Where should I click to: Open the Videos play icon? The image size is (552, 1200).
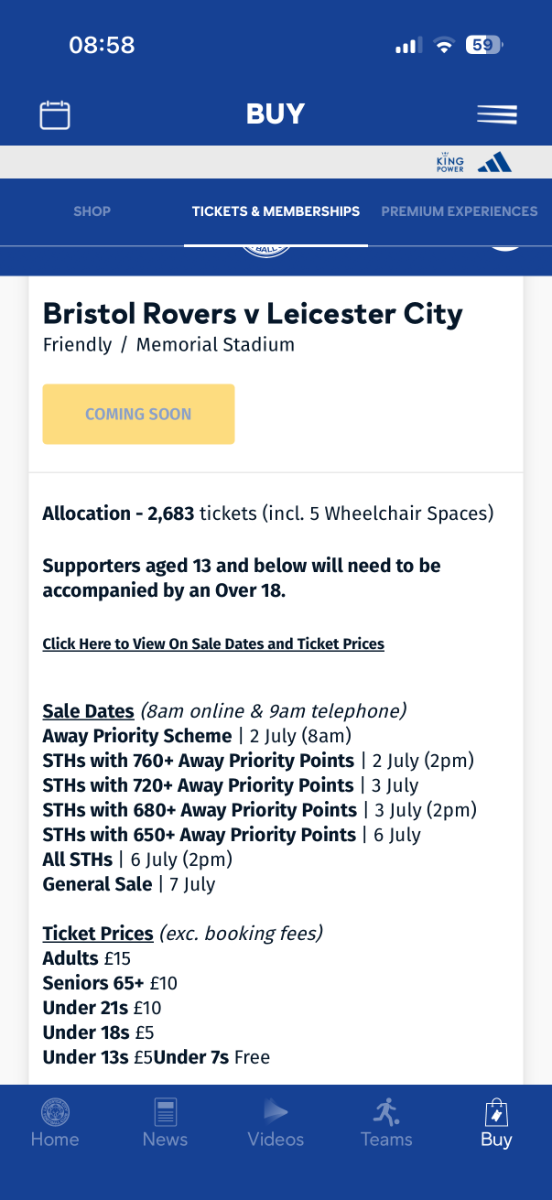275,1111
